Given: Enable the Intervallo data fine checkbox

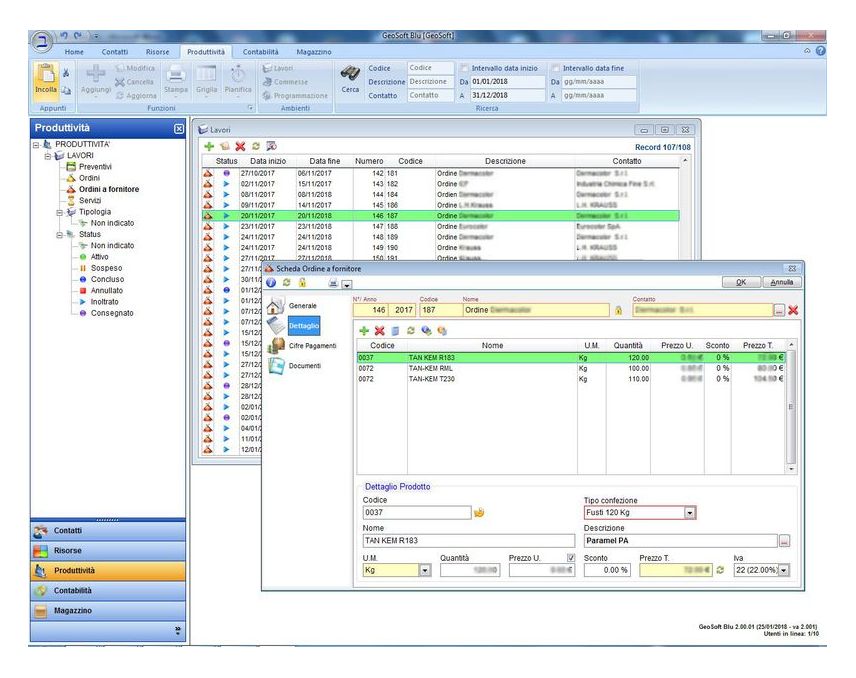Looking at the screenshot, I should coord(556,68).
